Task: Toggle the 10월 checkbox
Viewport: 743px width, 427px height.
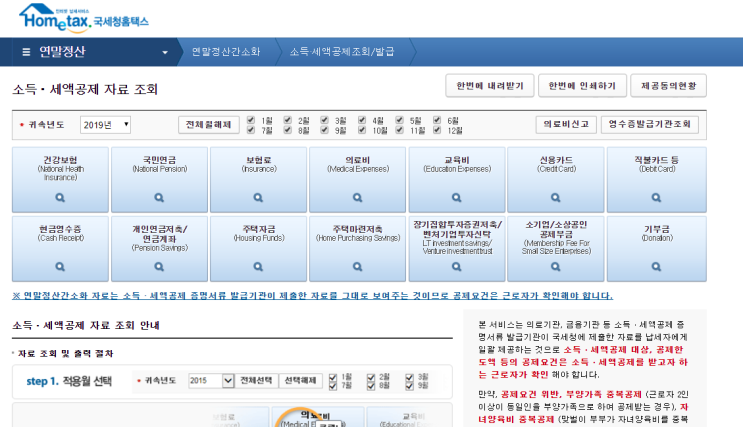Action: coord(362,130)
